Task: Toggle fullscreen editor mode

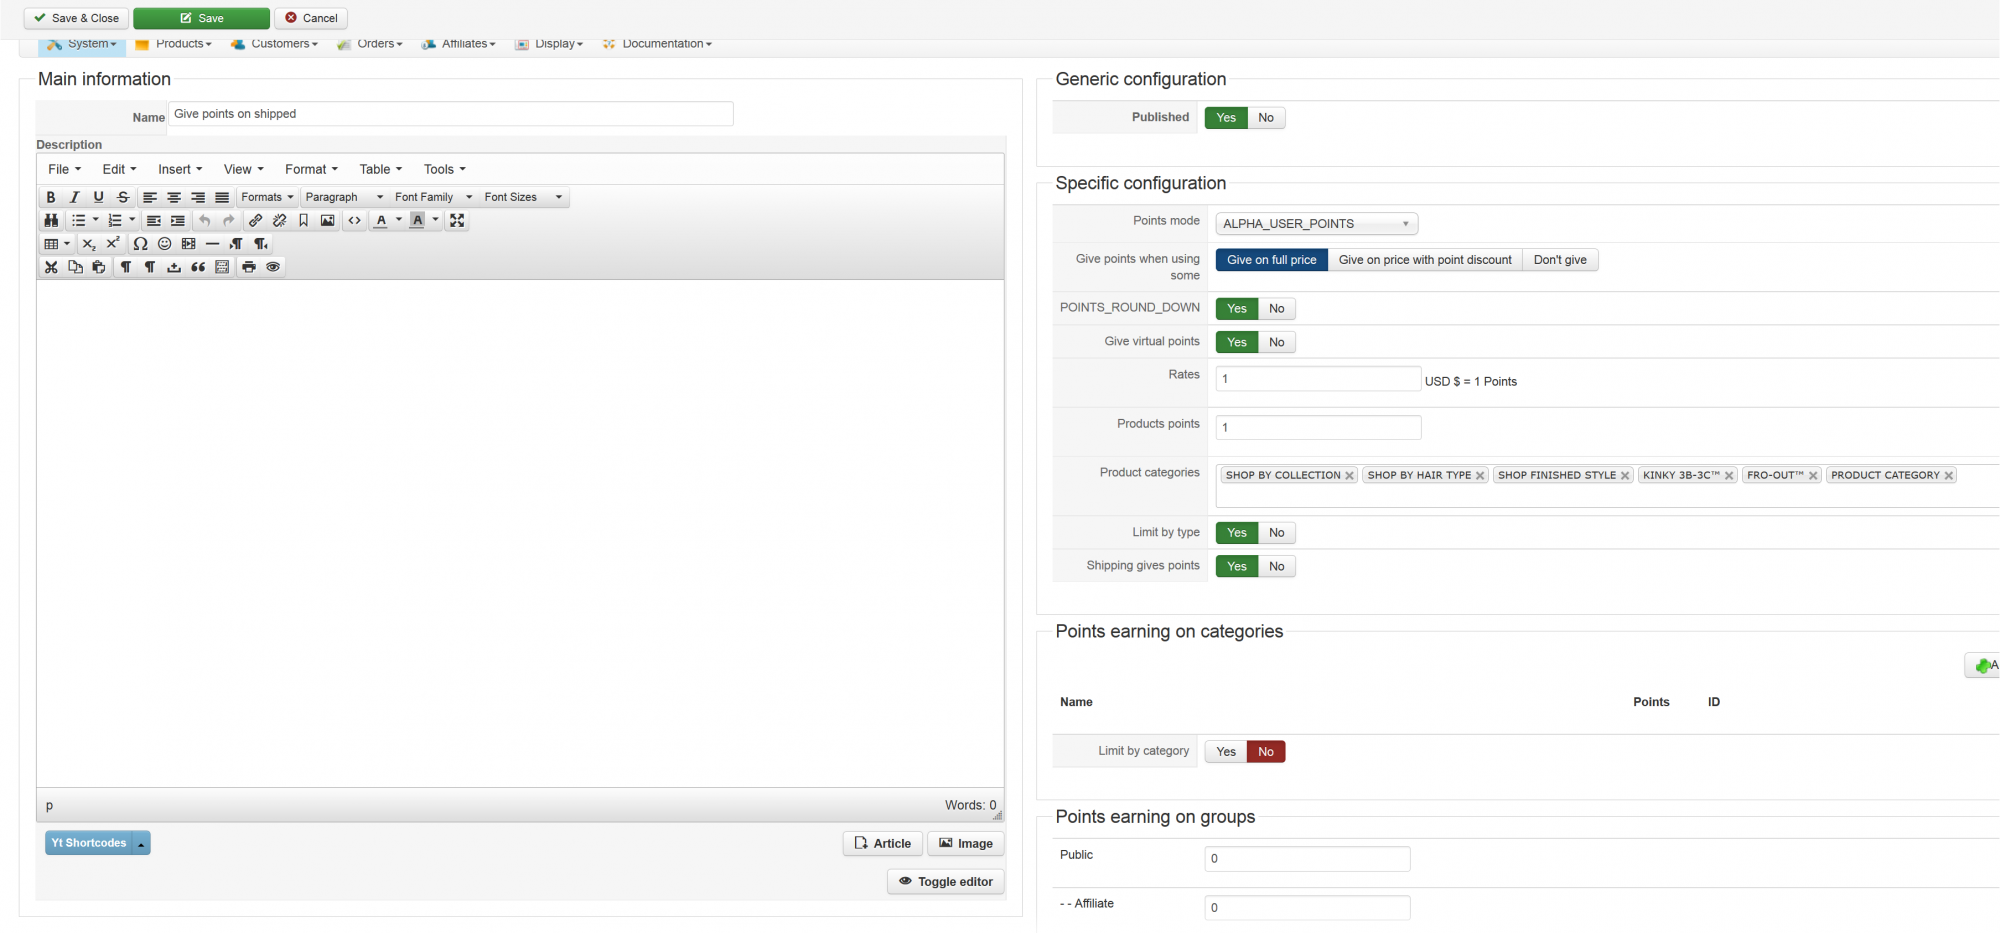Action: coord(457,220)
